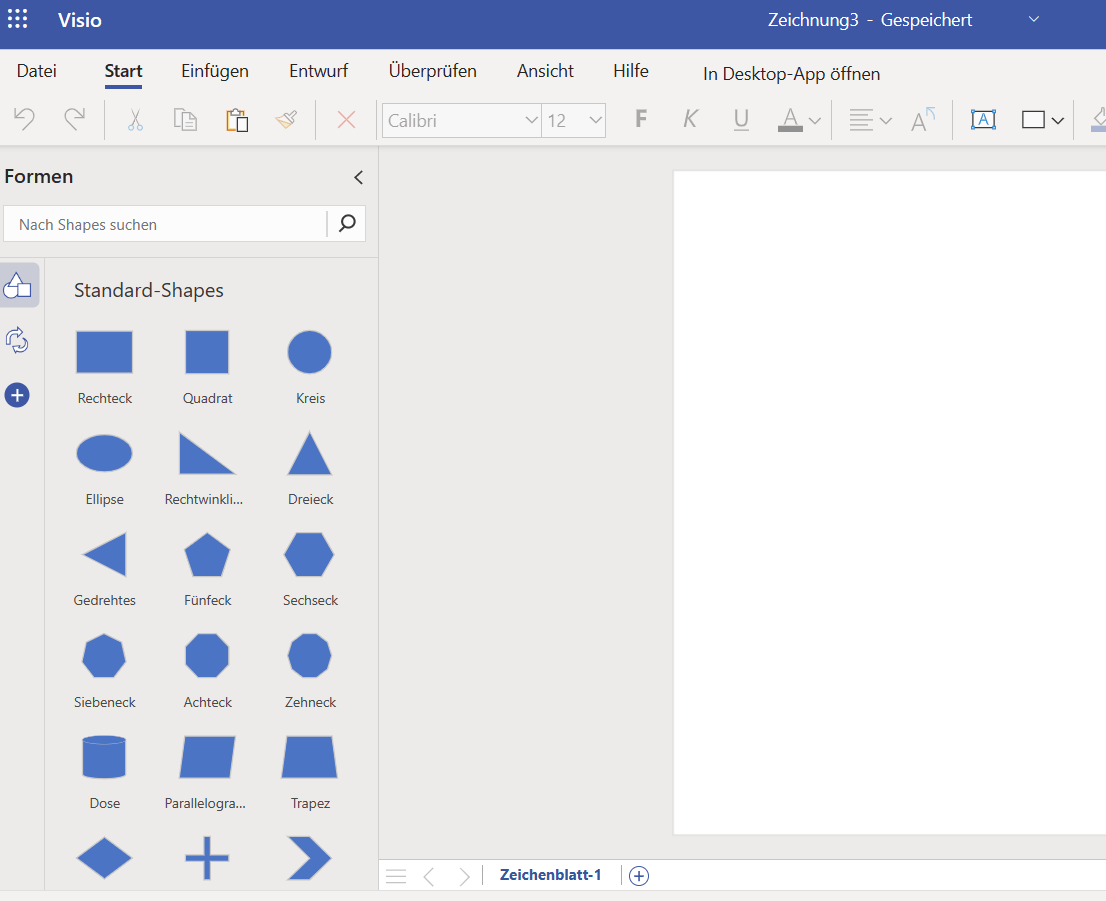Open the all-pages list icon

tap(396, 876)
